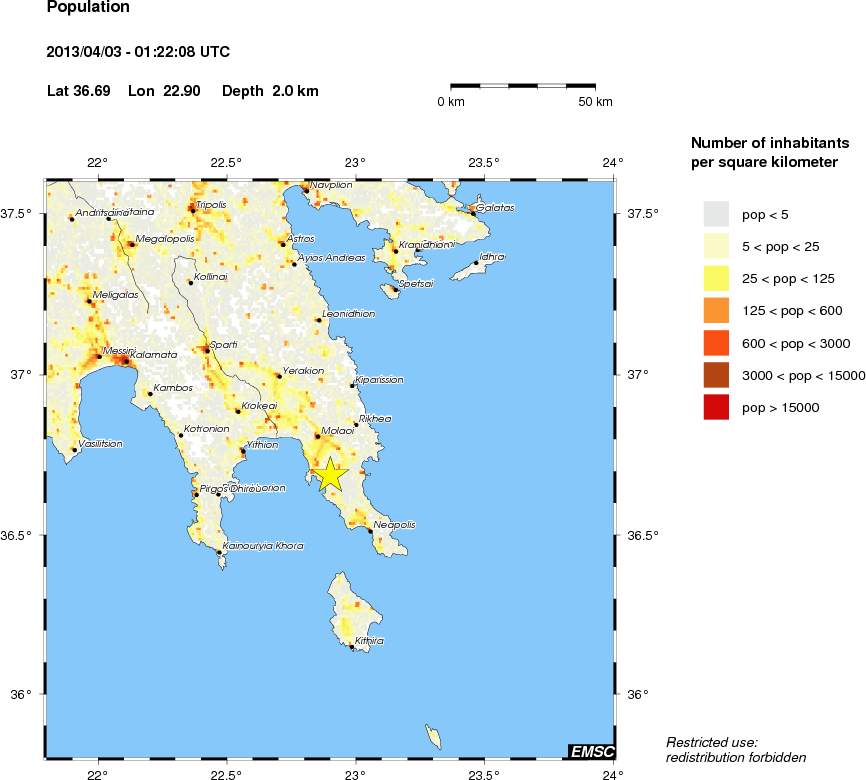Click the 'Tripolis' city label
The height and width of the screenshot is (780, 866).
[x=212, y=204]
